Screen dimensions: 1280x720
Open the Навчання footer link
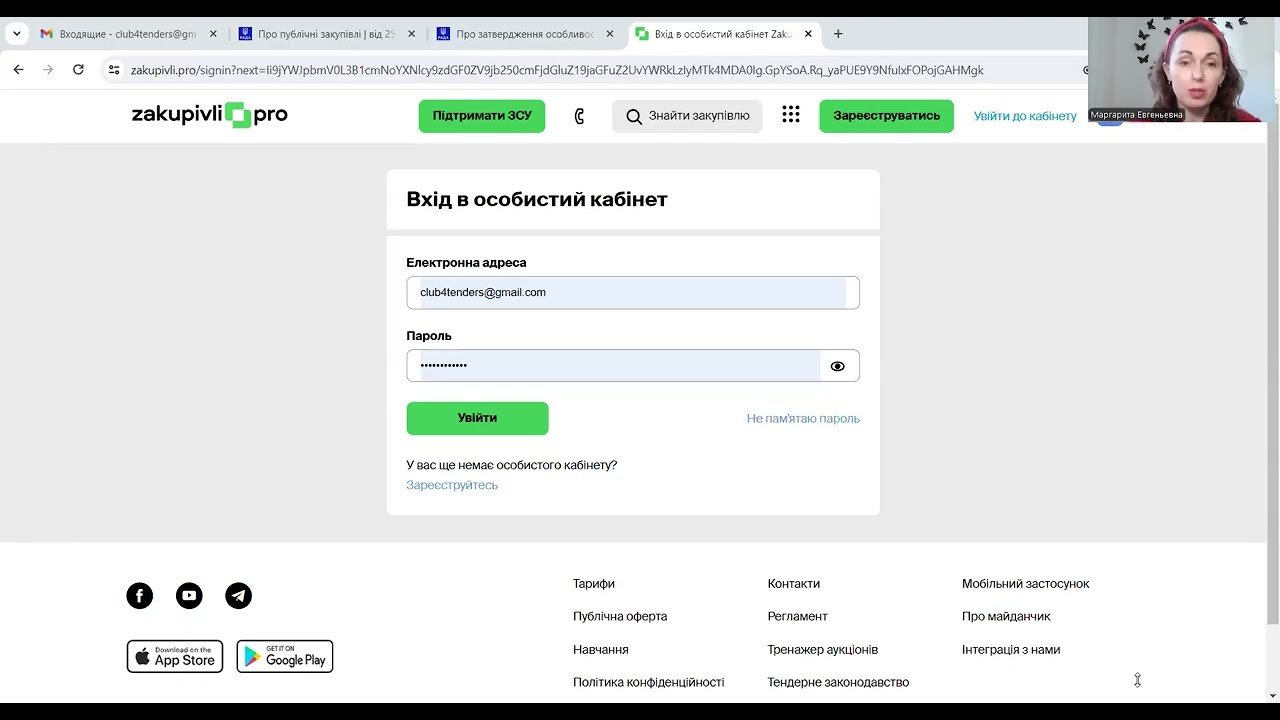[601, 650]
